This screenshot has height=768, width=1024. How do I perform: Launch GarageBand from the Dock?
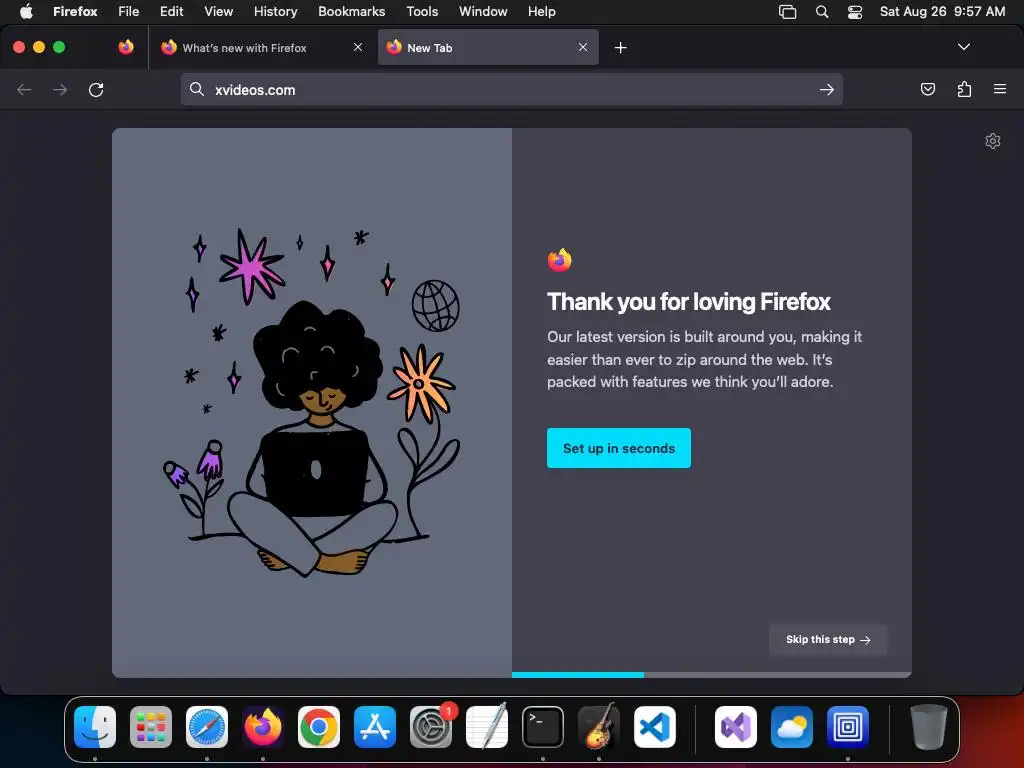[599, 726]
